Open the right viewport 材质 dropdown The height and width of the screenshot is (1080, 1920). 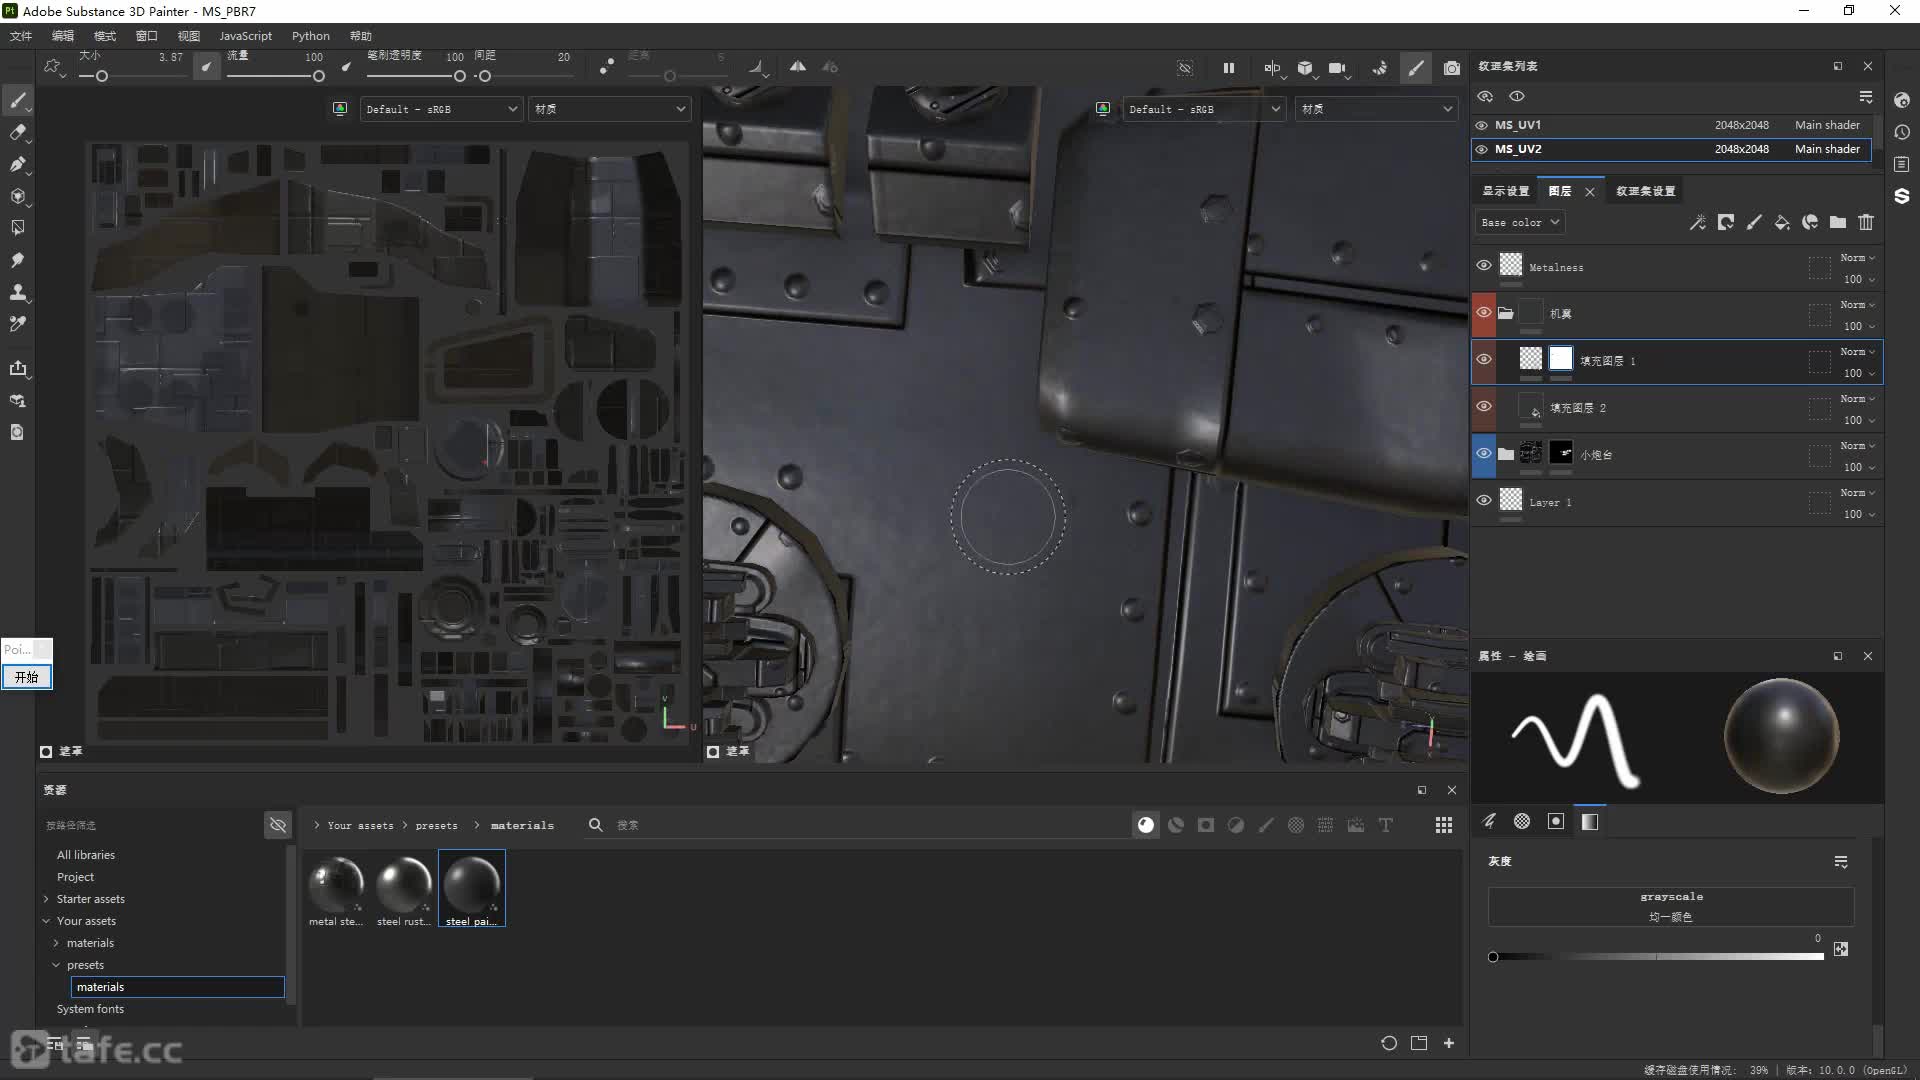(1376, 109)
